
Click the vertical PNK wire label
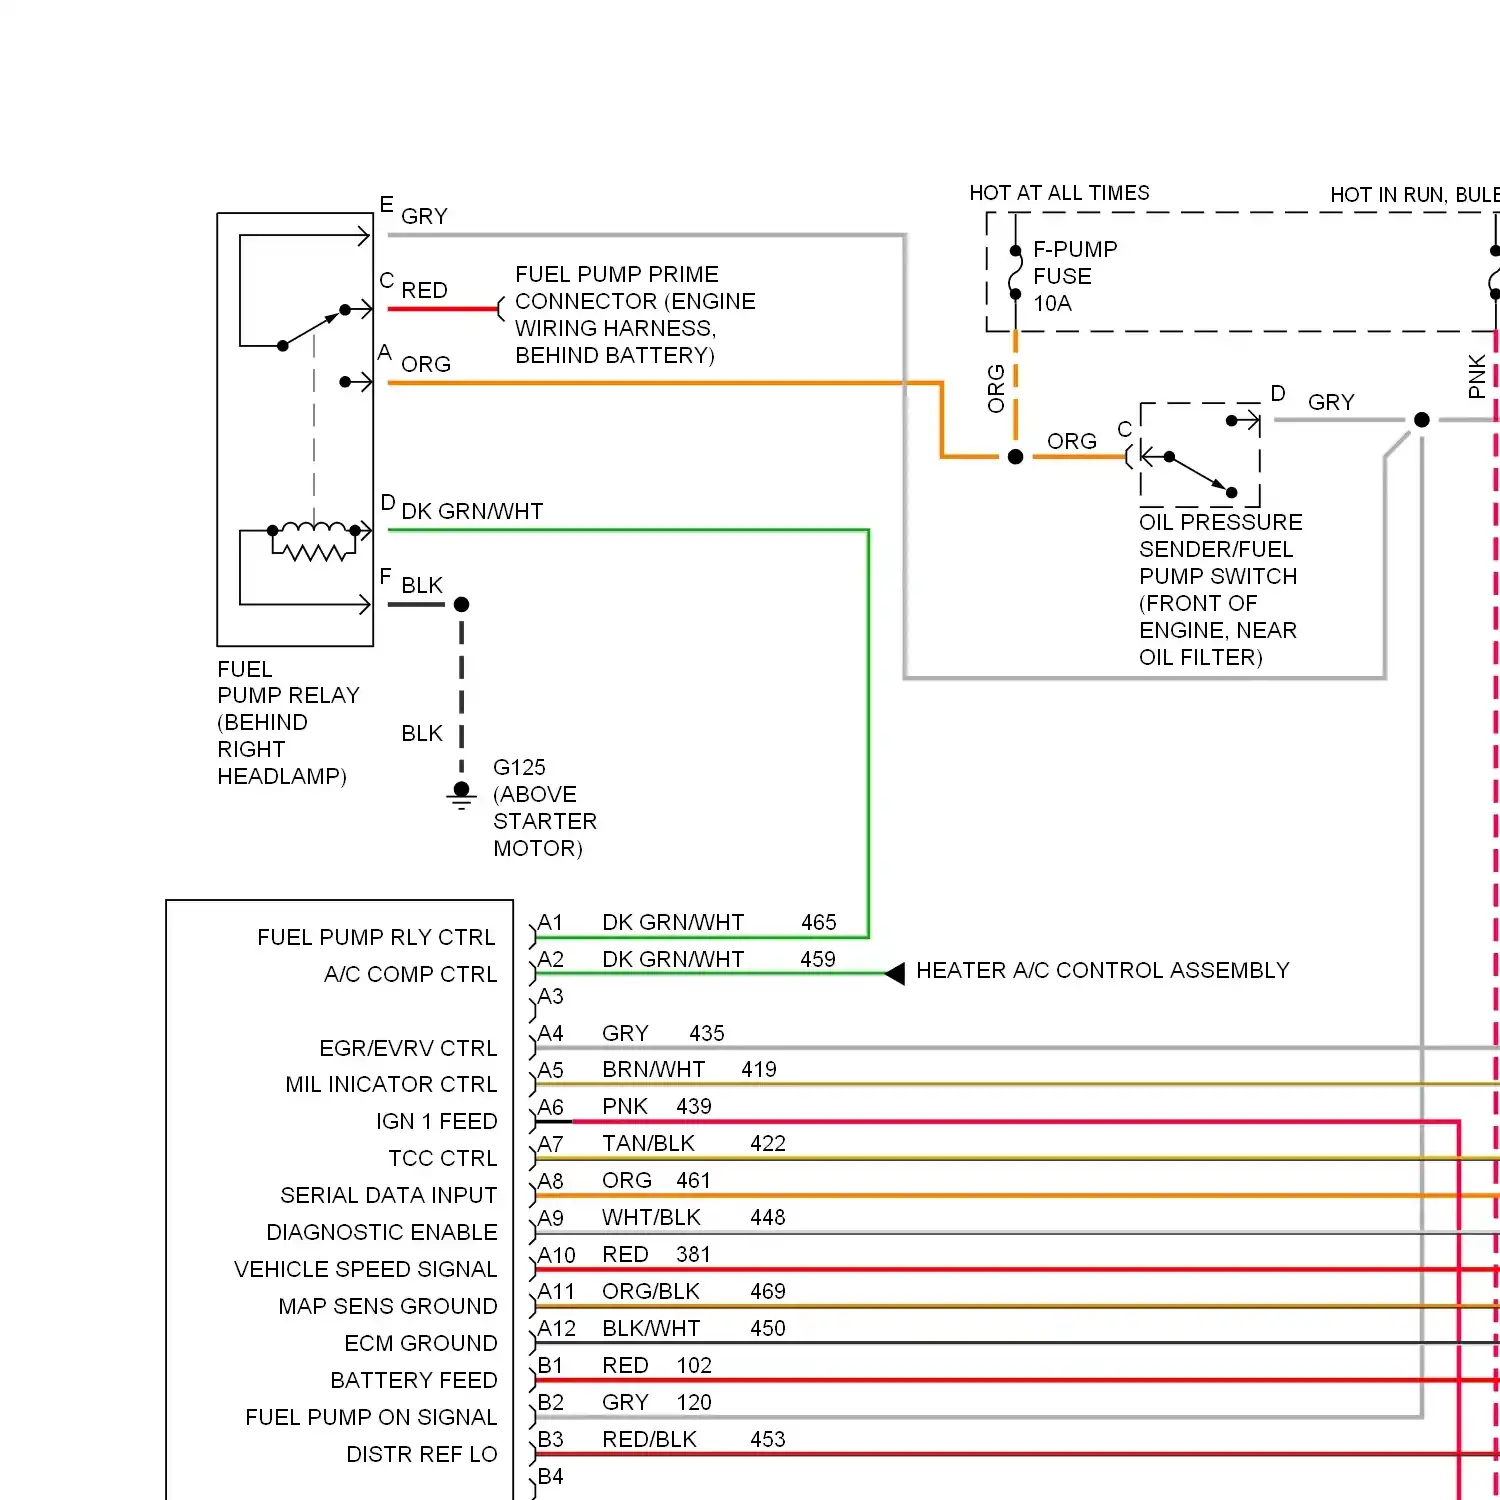(1477, 376)
